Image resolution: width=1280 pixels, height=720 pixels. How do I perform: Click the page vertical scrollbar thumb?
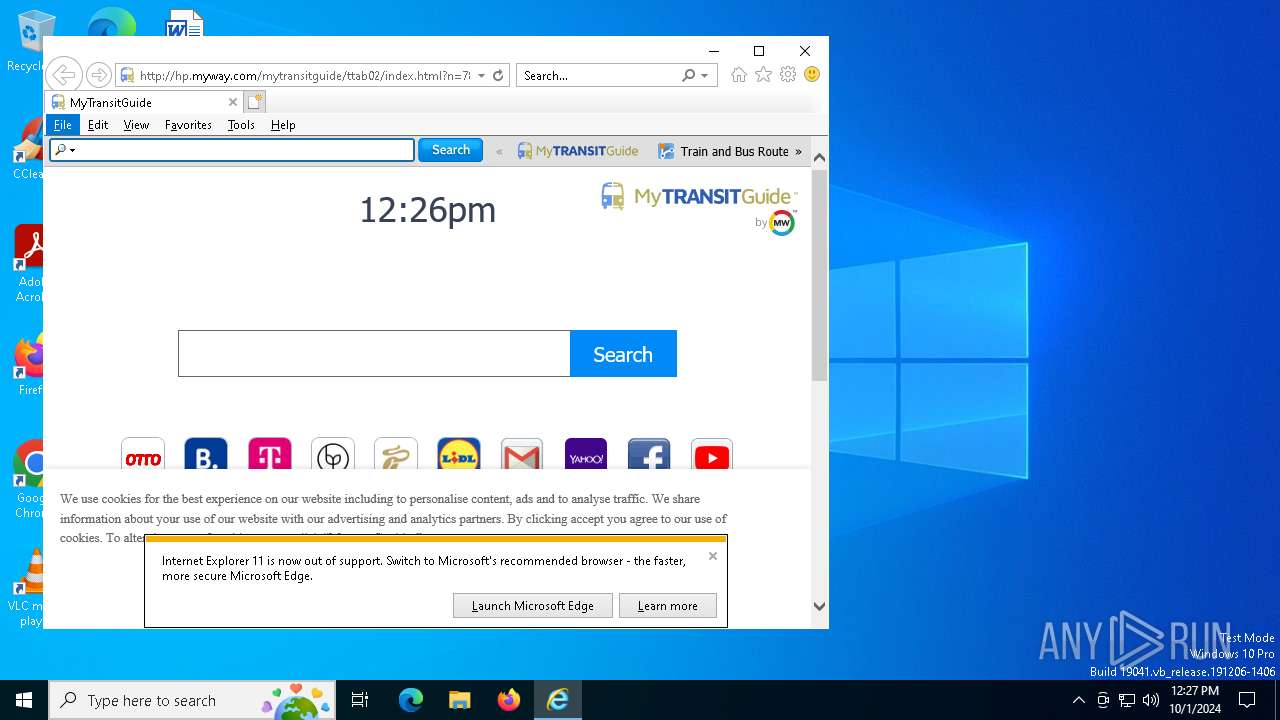819,275
